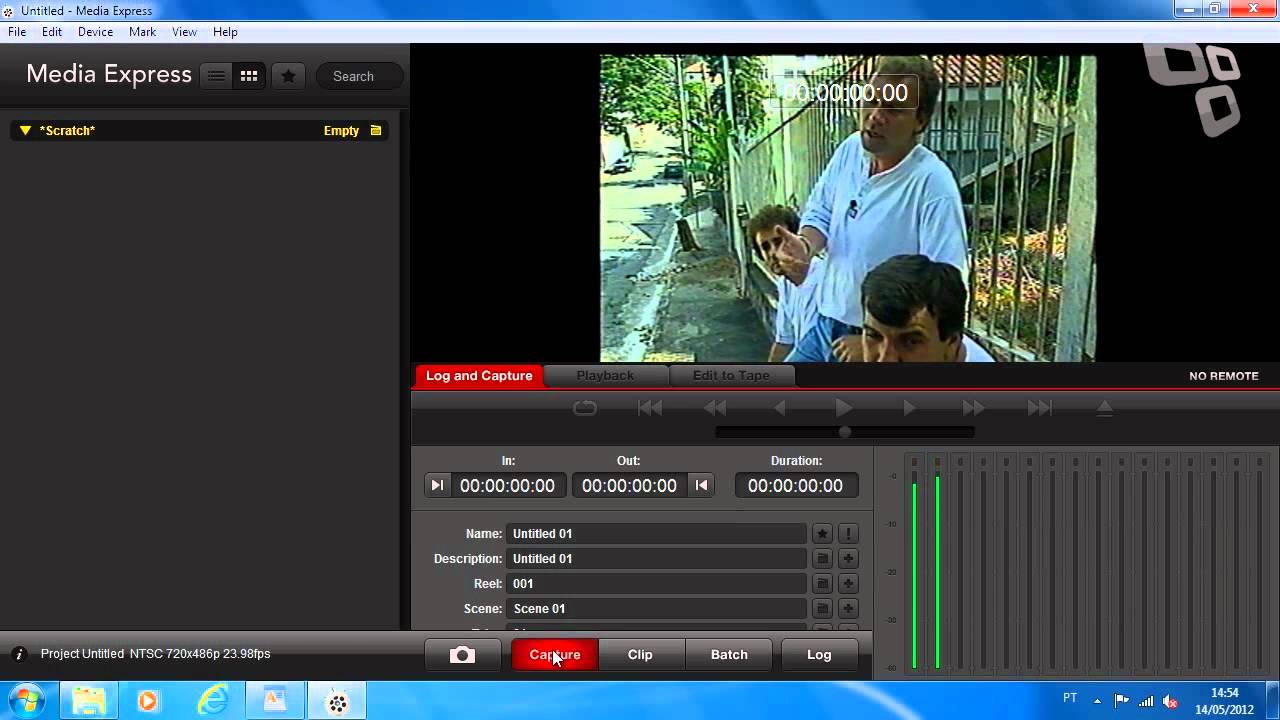Image resolution: width=1280 pixels, height=720 pixels.
Task: Step one frame backward
Action: coord(780,408)
